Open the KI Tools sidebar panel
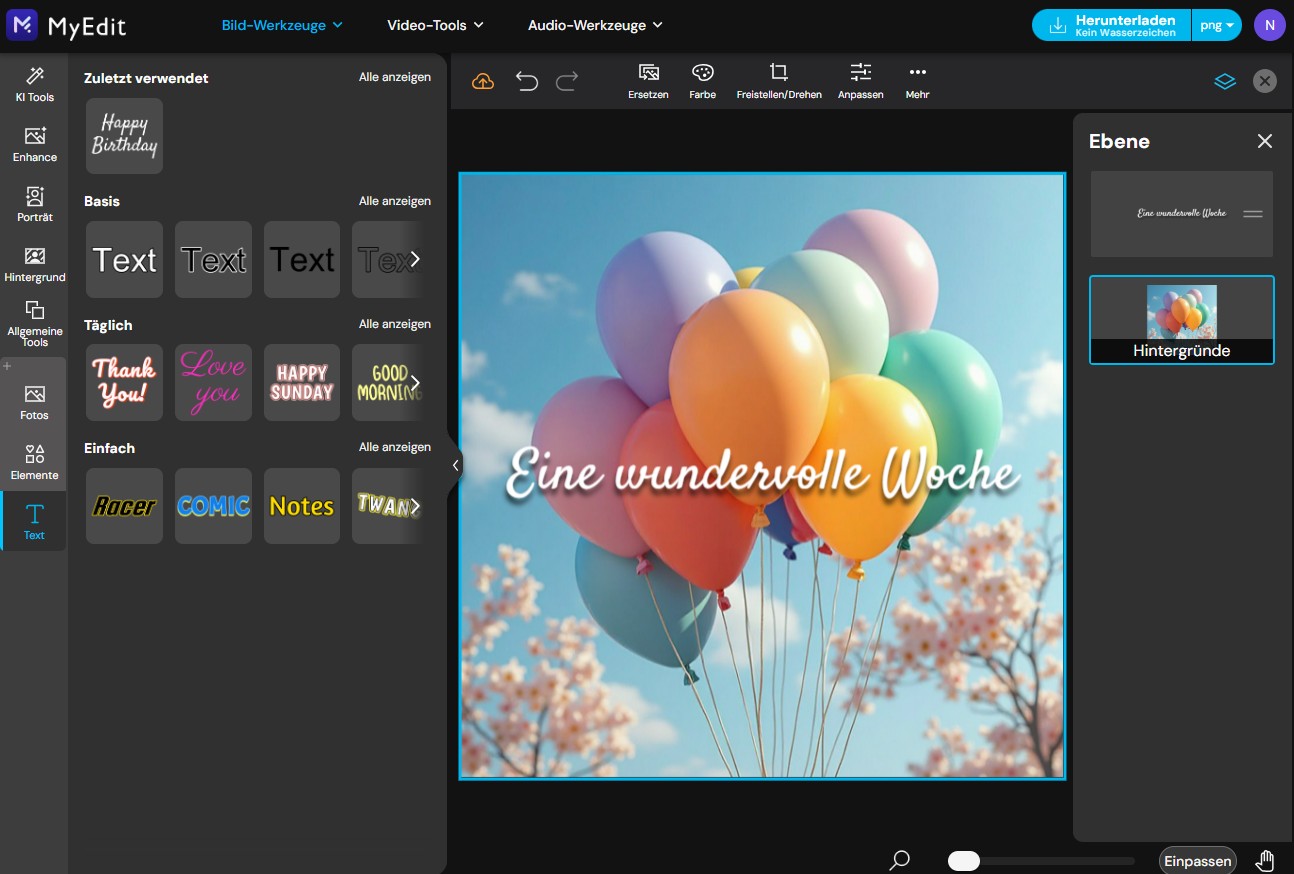This screenshot has width=1294, height=874. (34, 84)
